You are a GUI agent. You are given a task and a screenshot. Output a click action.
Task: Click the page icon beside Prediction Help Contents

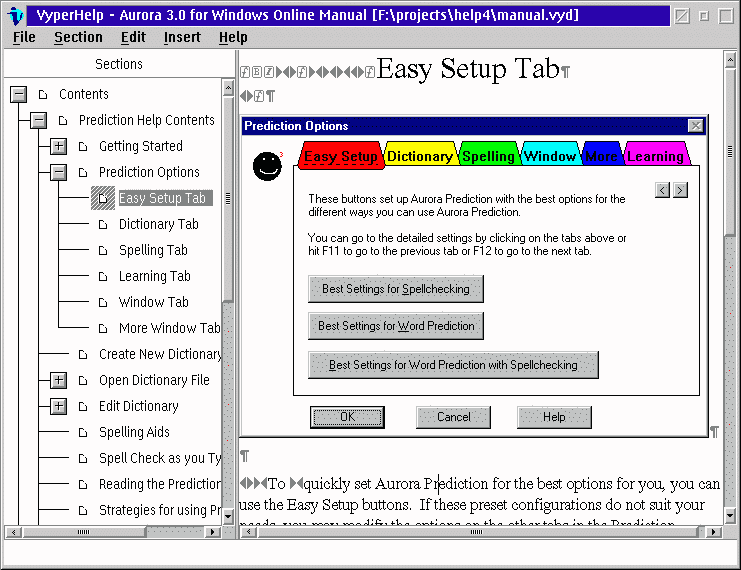pyautogui.click(x=63, y=121)
